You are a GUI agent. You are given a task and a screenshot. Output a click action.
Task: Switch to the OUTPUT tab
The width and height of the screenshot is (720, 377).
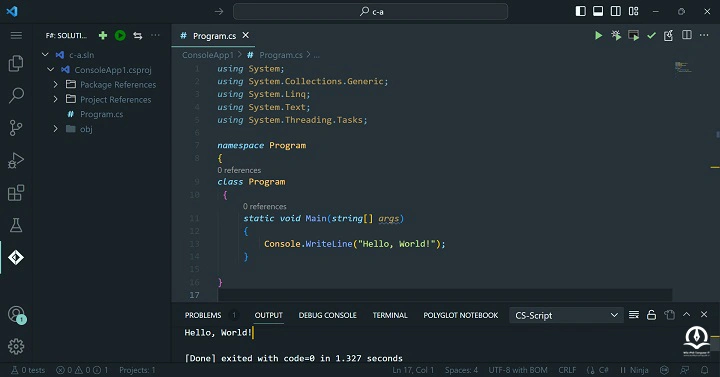tap(269, 315)
